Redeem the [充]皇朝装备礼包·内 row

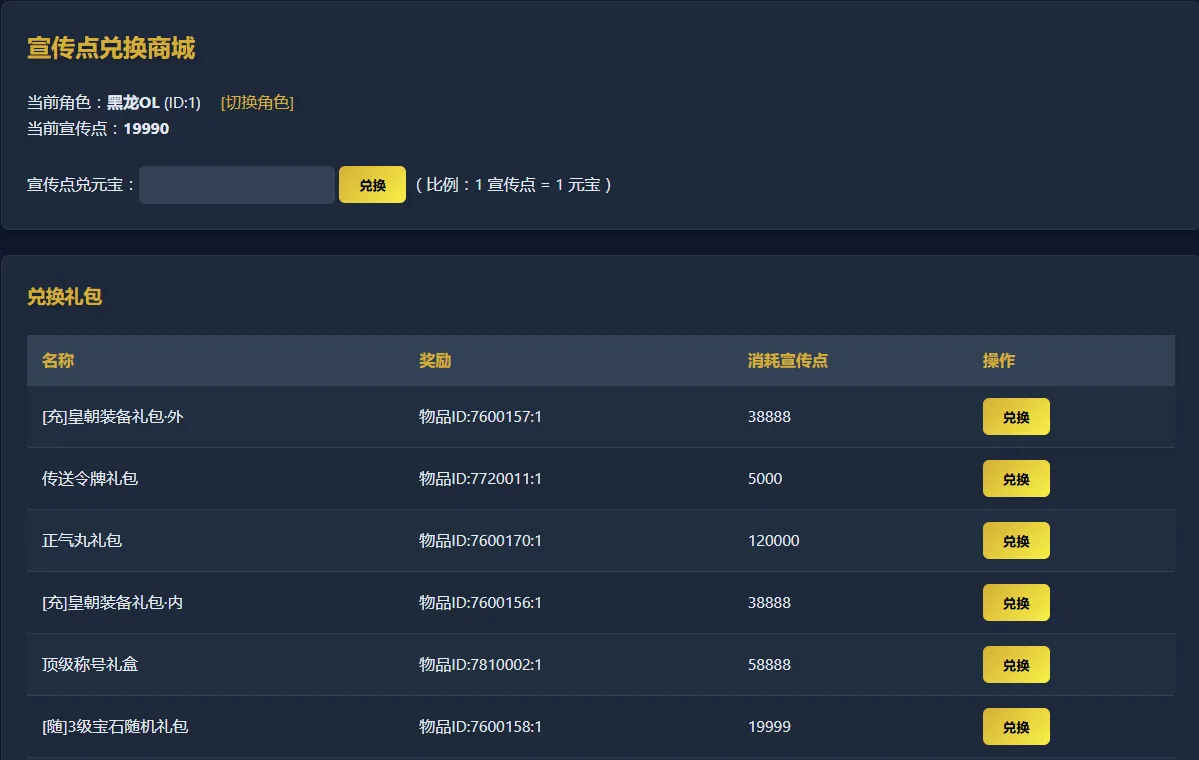pos(1015,603)
